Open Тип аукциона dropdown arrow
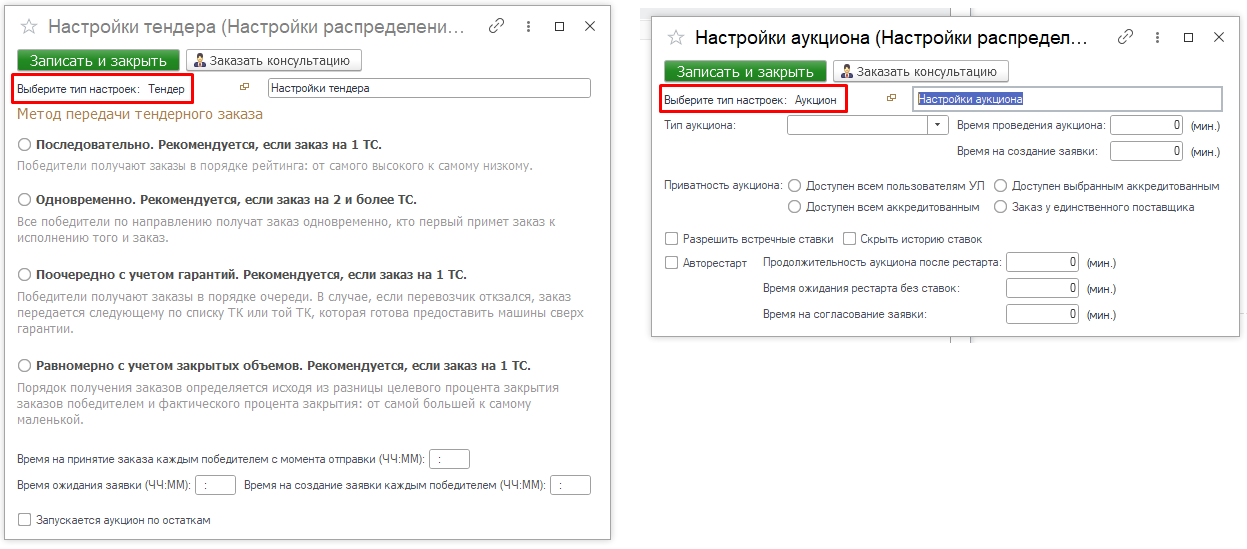 click(938, 126)
